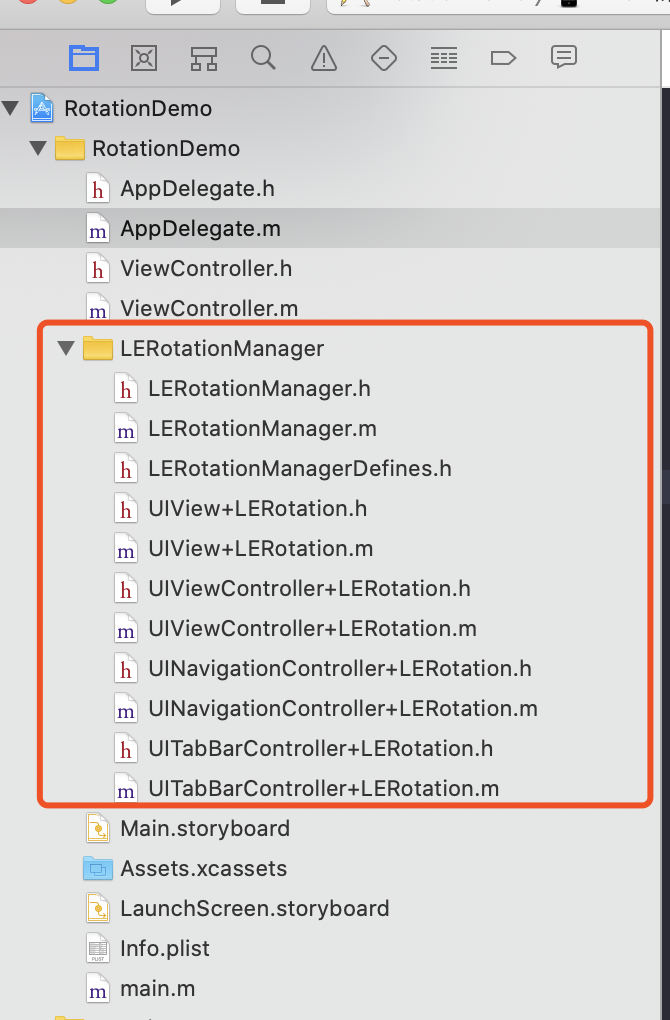This screenshot has height=1020, width=670.
Task: Show the Breakpoint navigator
Action: coord(503,58)
